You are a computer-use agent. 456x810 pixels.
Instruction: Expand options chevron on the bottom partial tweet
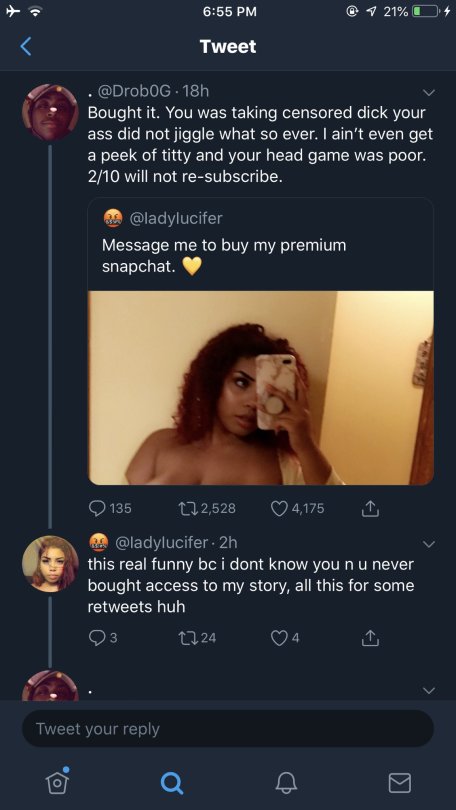click(x=429, y=691)
